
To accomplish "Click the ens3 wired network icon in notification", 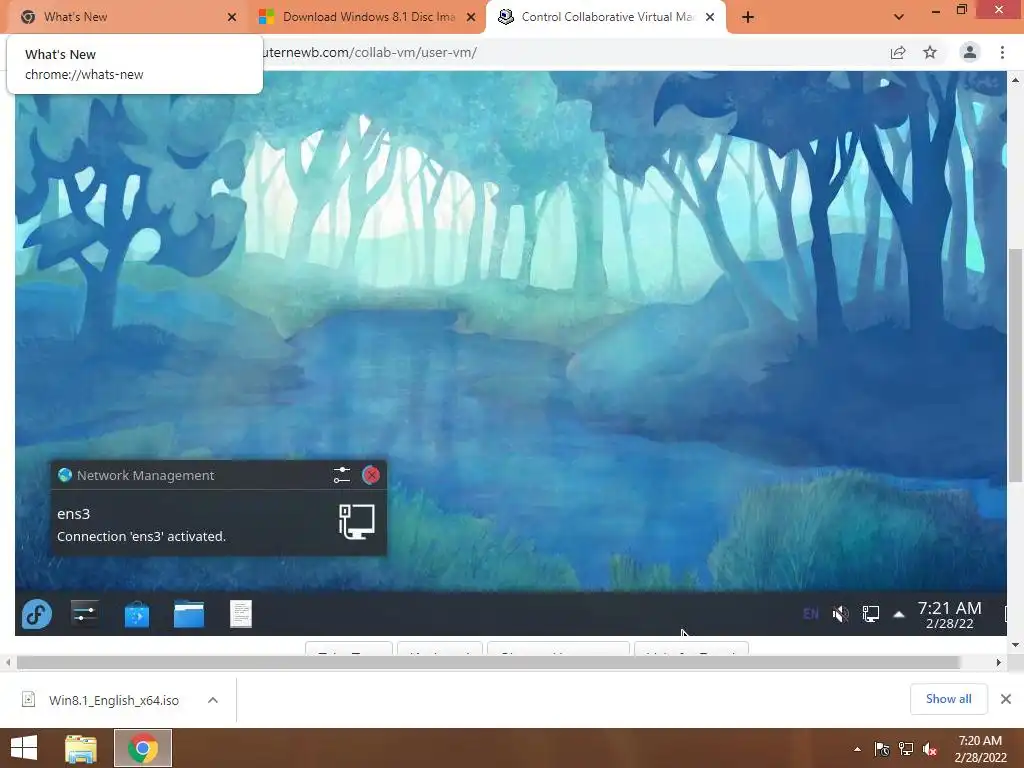I will point(357,522).
